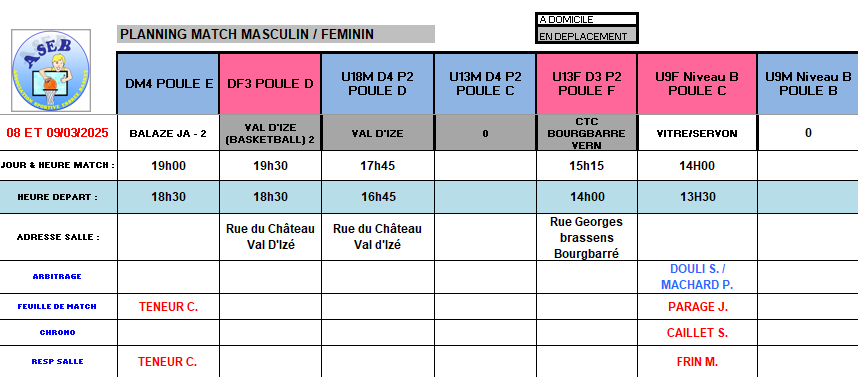This screenshot has width=858, height=377.
Task: Select the 16h45 departure time cell
Action: [x=378, y=197]
